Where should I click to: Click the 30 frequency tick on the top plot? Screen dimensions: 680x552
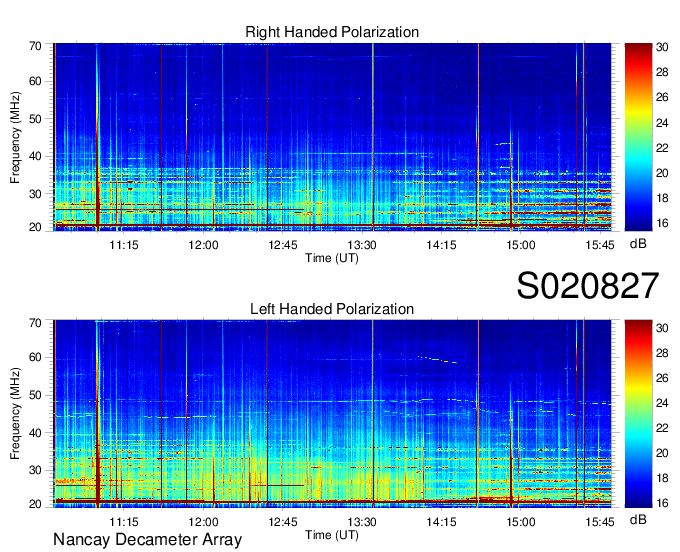click(35, 194)
